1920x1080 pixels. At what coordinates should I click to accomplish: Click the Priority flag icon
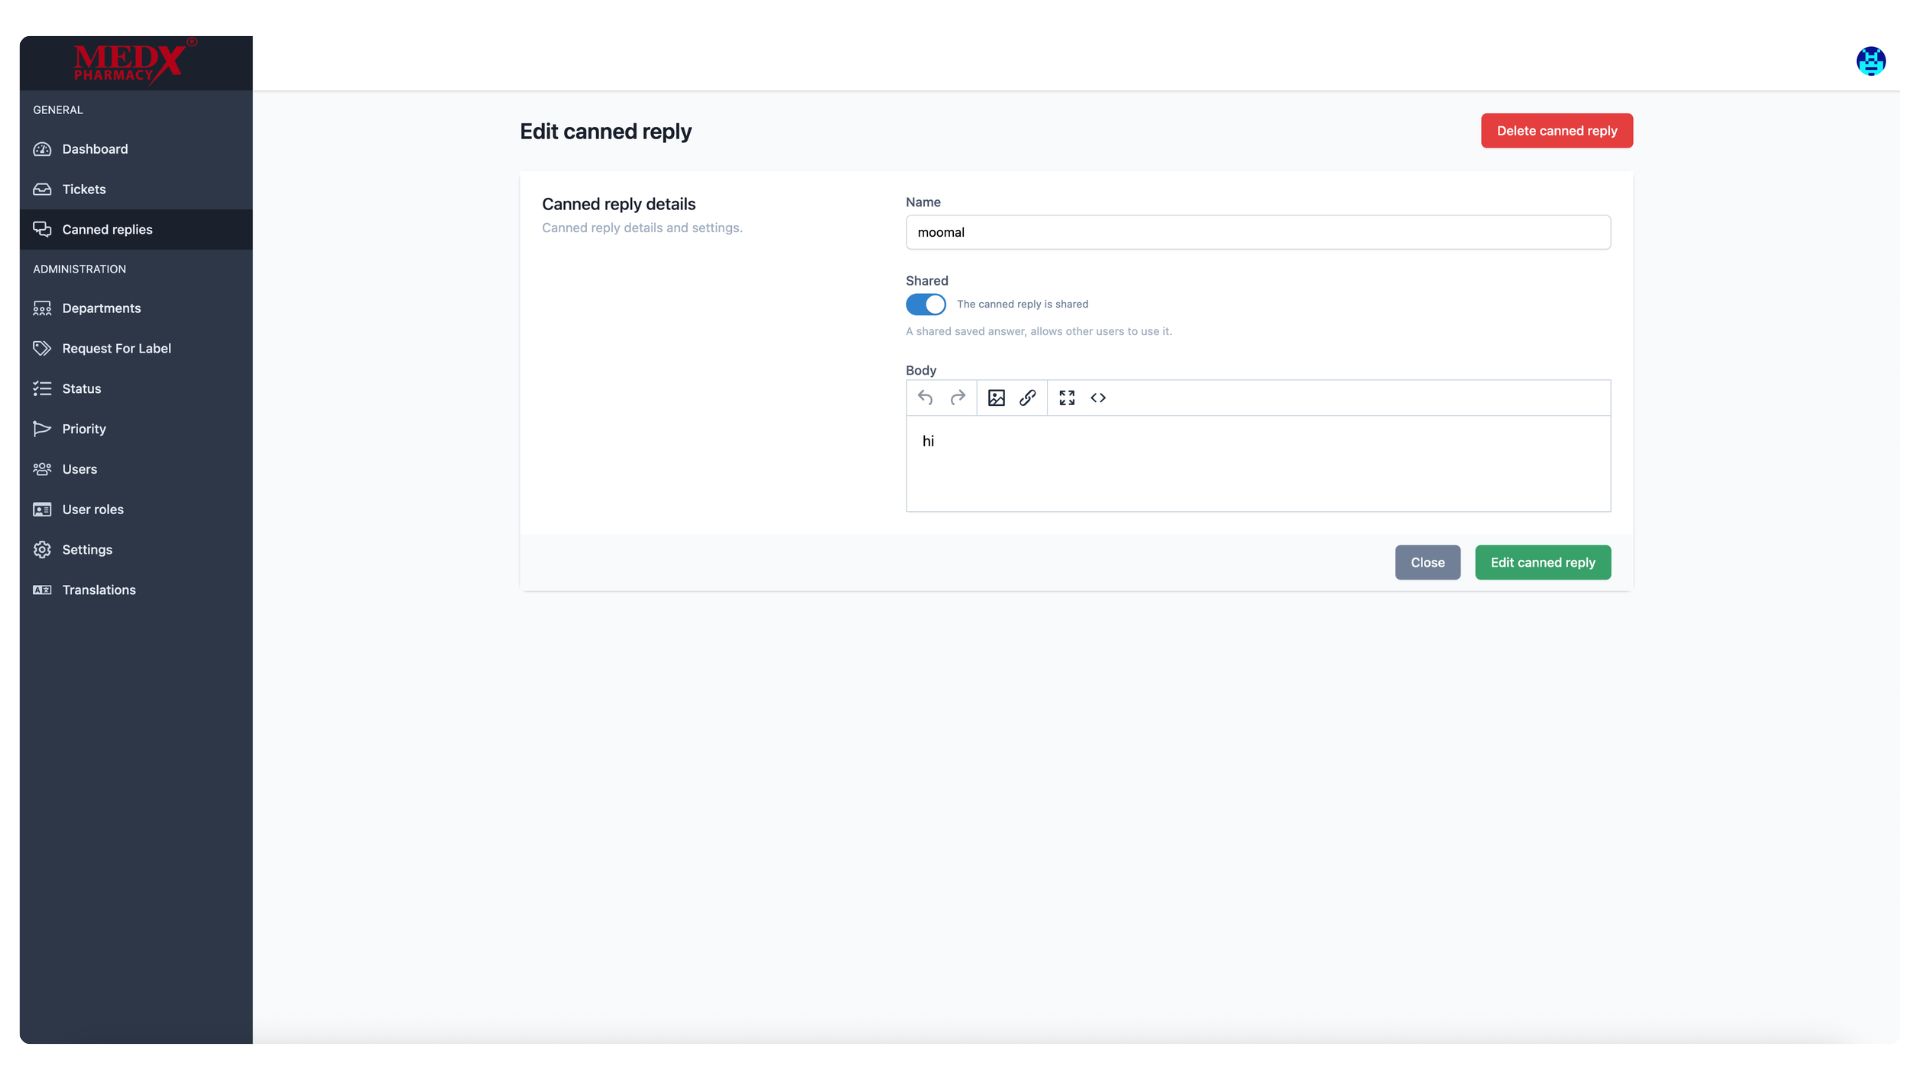click(42, 428)
